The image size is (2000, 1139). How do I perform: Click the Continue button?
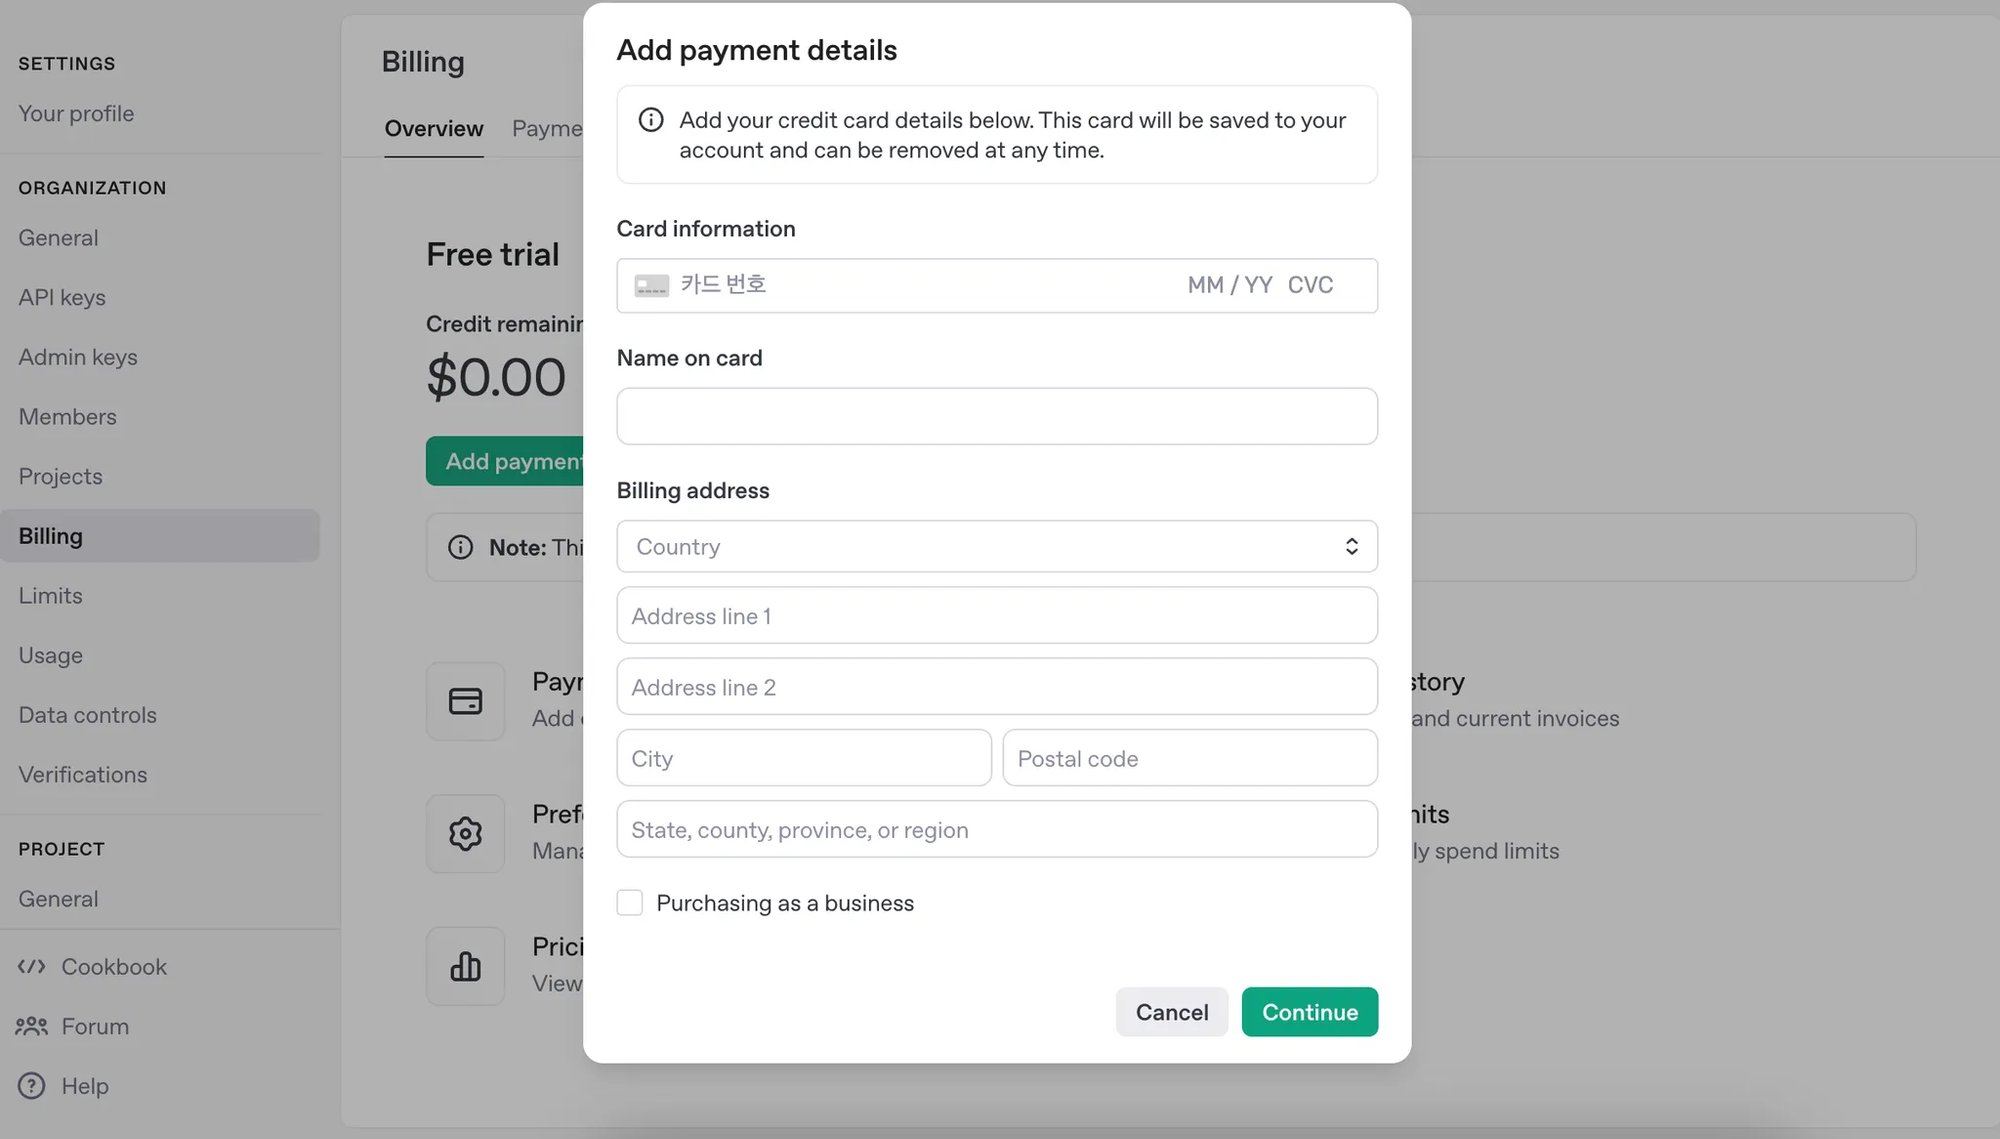click(1310, 1012)
